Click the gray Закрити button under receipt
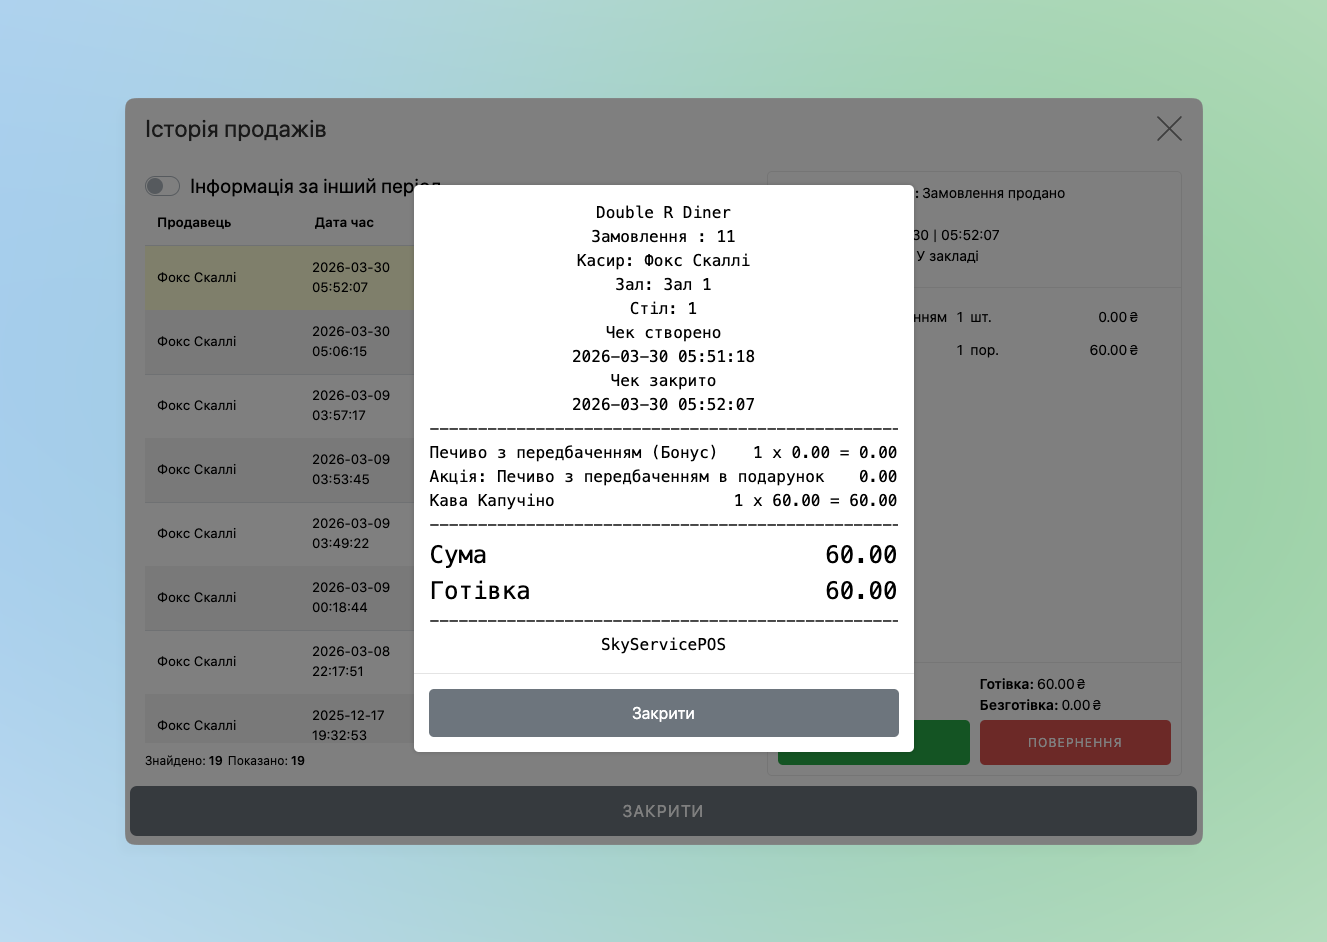1327x942 pixels. click(663, 713)
